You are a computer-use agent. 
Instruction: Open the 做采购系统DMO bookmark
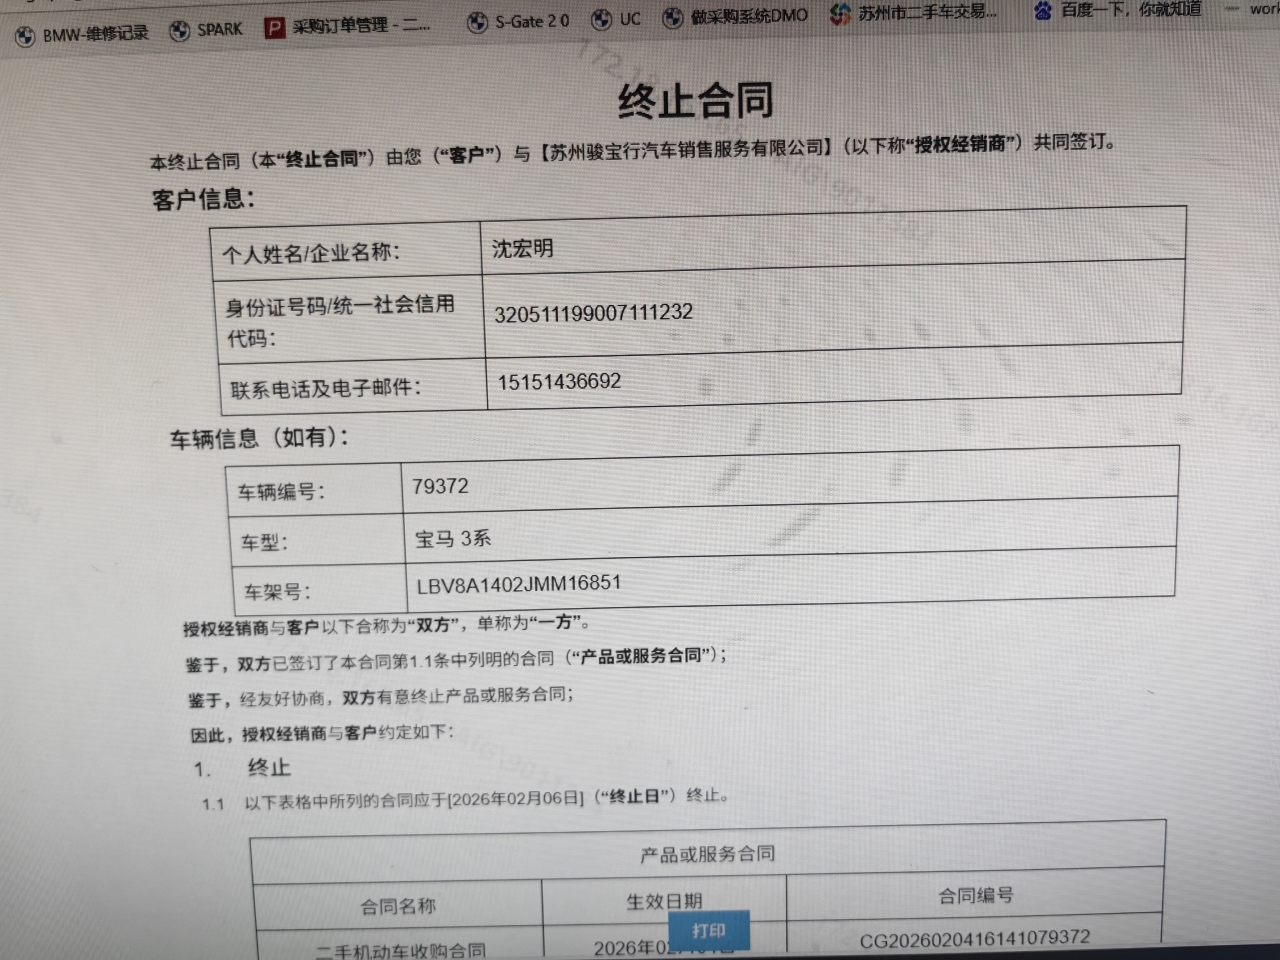736,16
